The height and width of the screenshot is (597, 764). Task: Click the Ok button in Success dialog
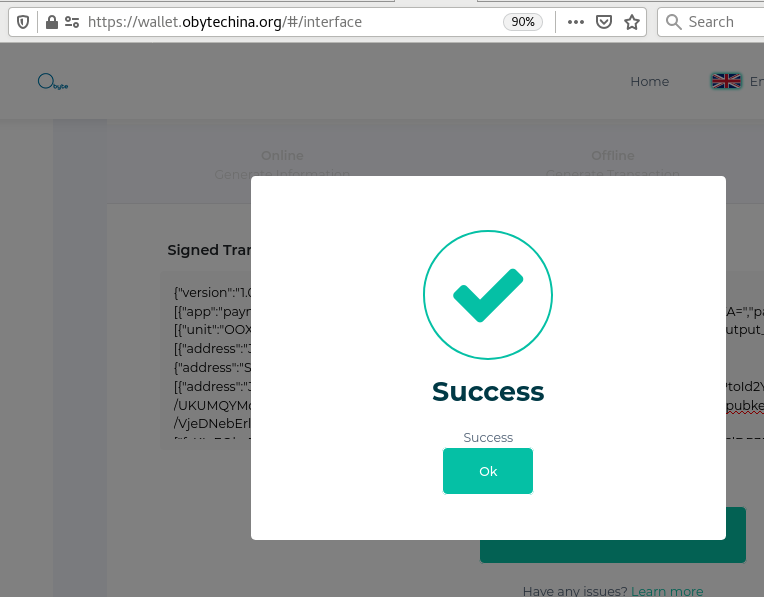pyautogui.click(x=488, y=471)
